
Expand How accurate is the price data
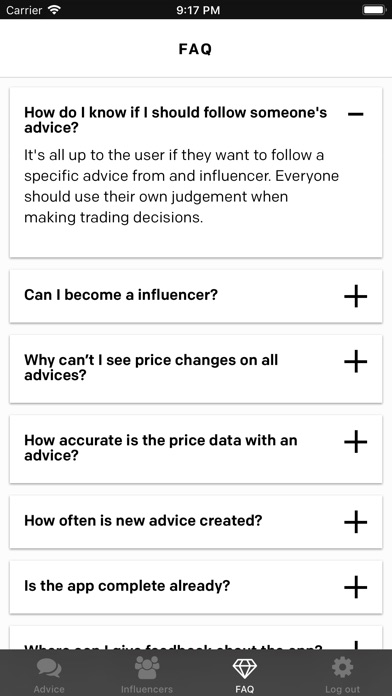[x=356, y=442]
